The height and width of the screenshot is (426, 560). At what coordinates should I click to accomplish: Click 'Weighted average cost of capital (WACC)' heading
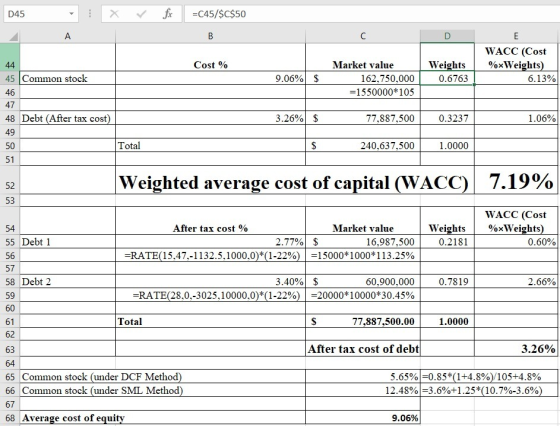point(293,182)
